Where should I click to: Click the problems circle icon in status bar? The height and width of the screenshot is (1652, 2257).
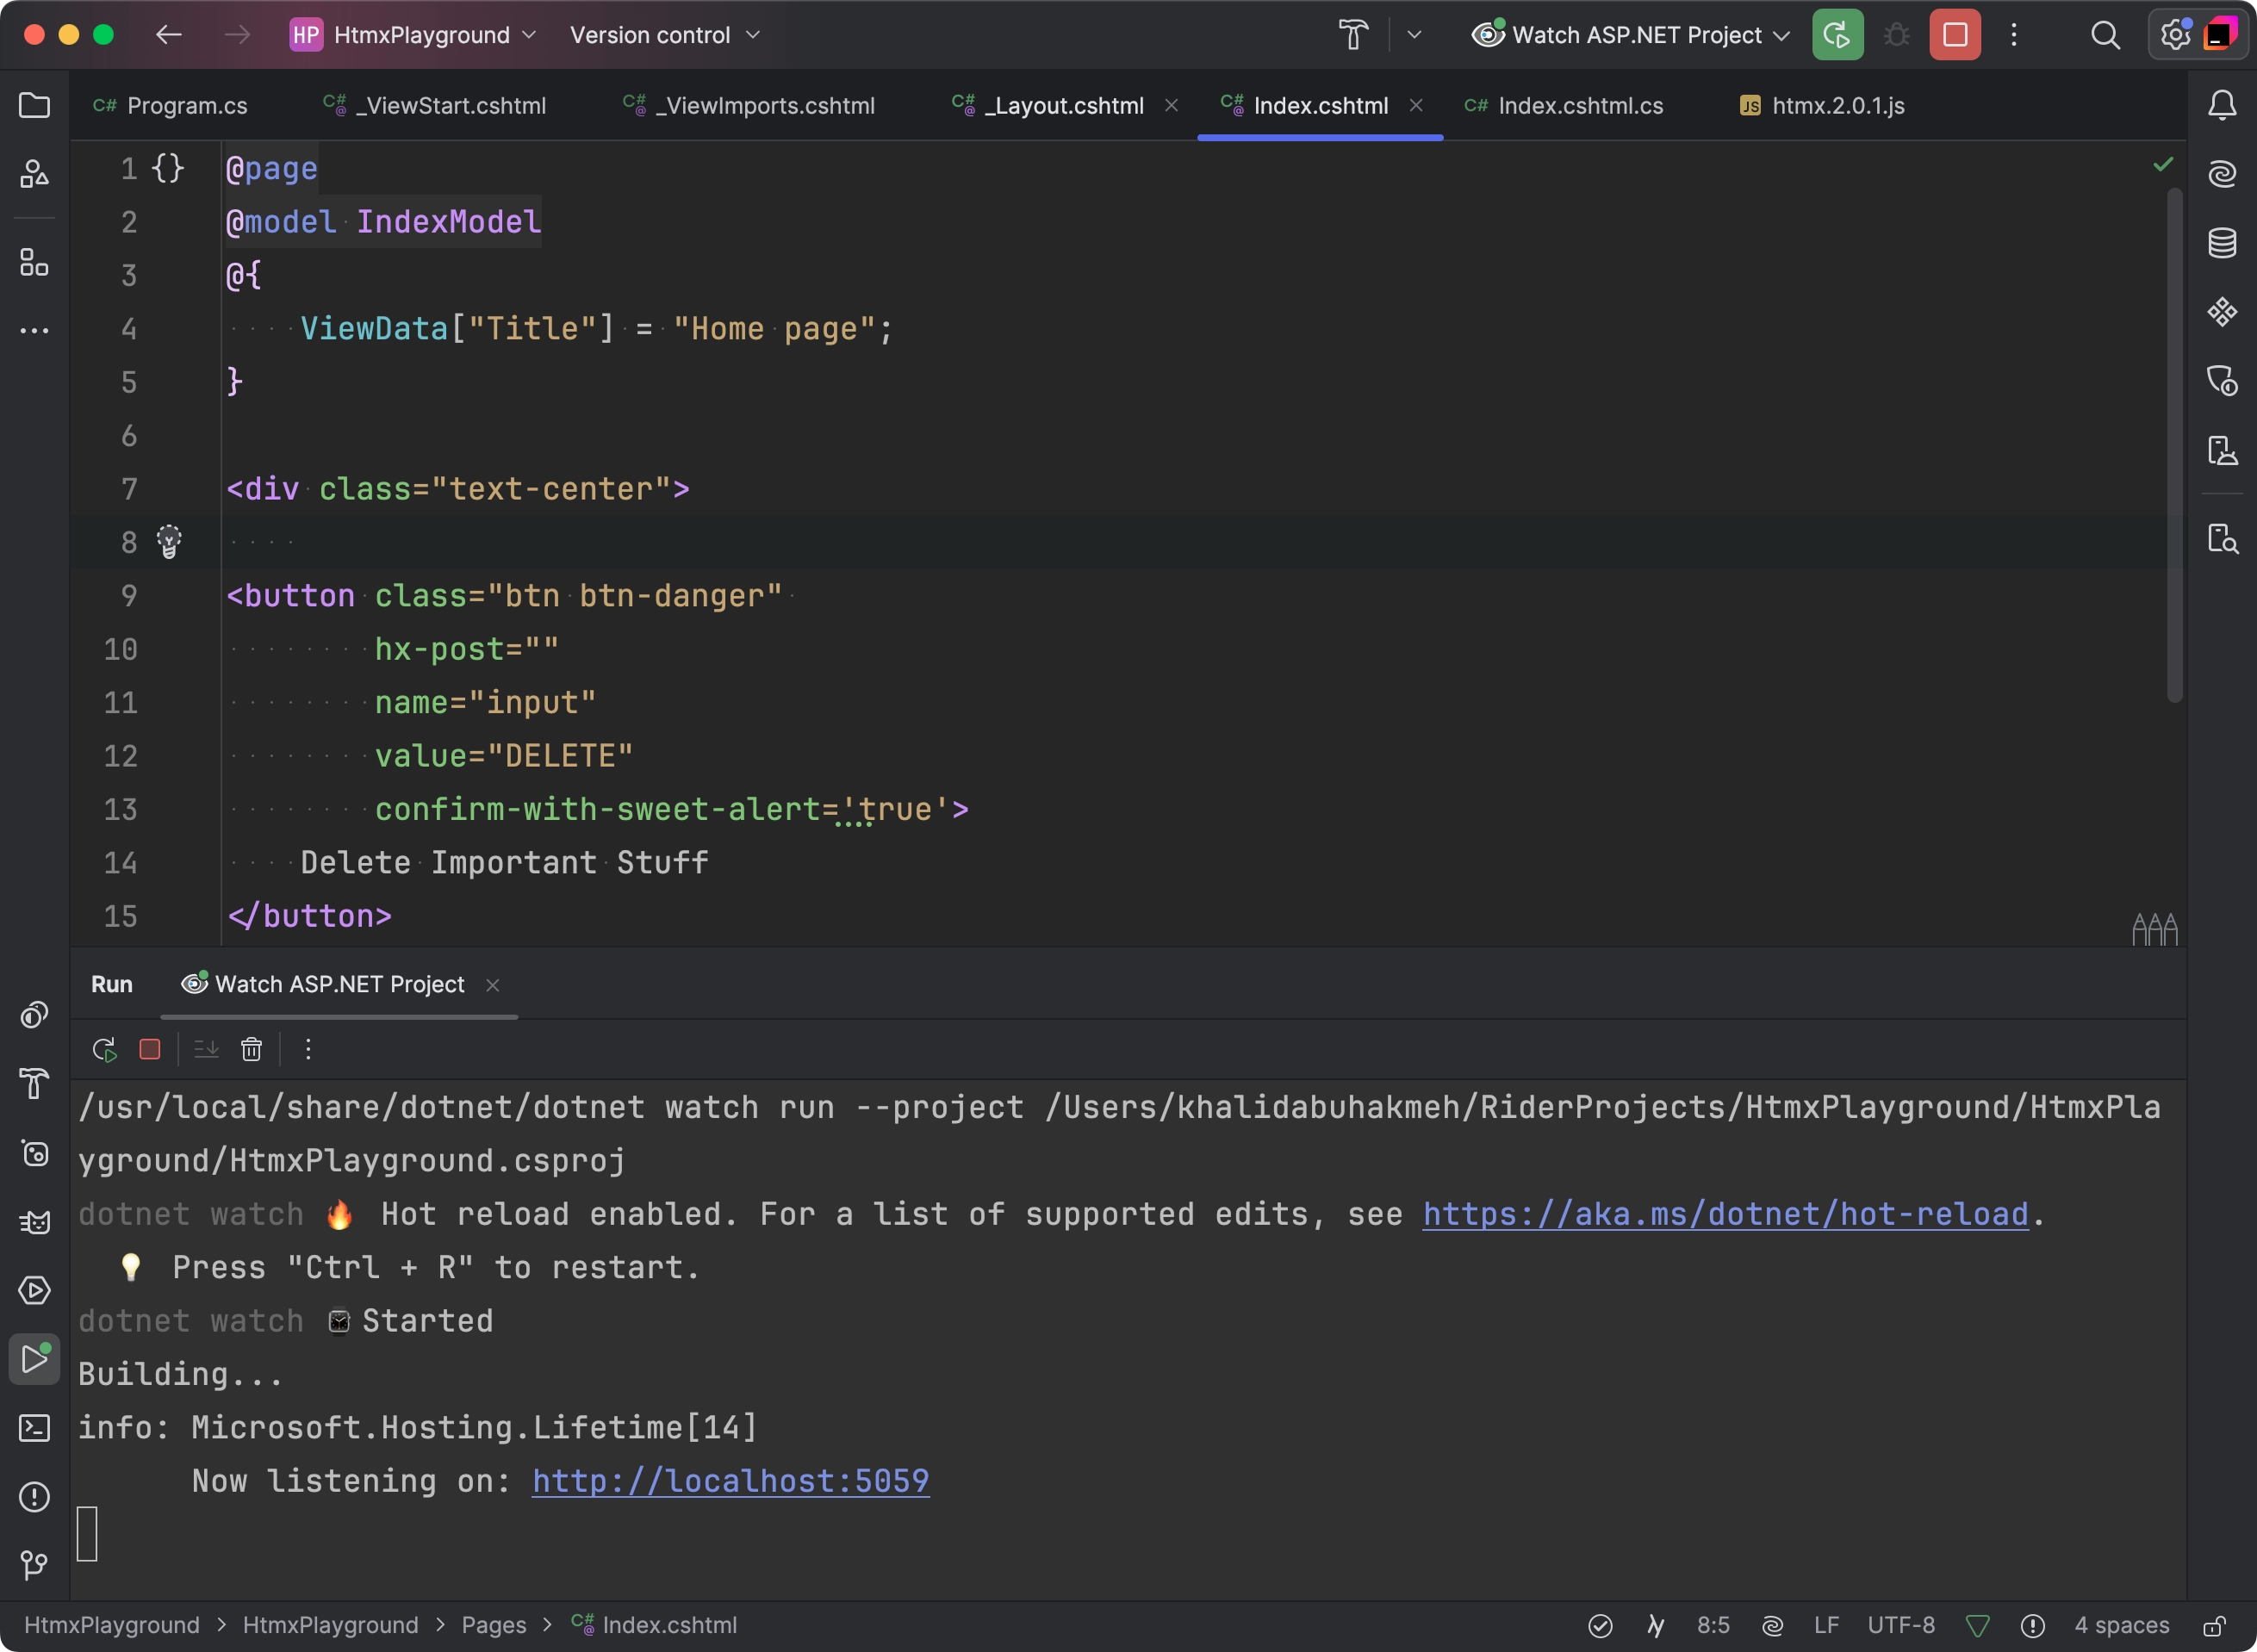coord(2033,1626)
